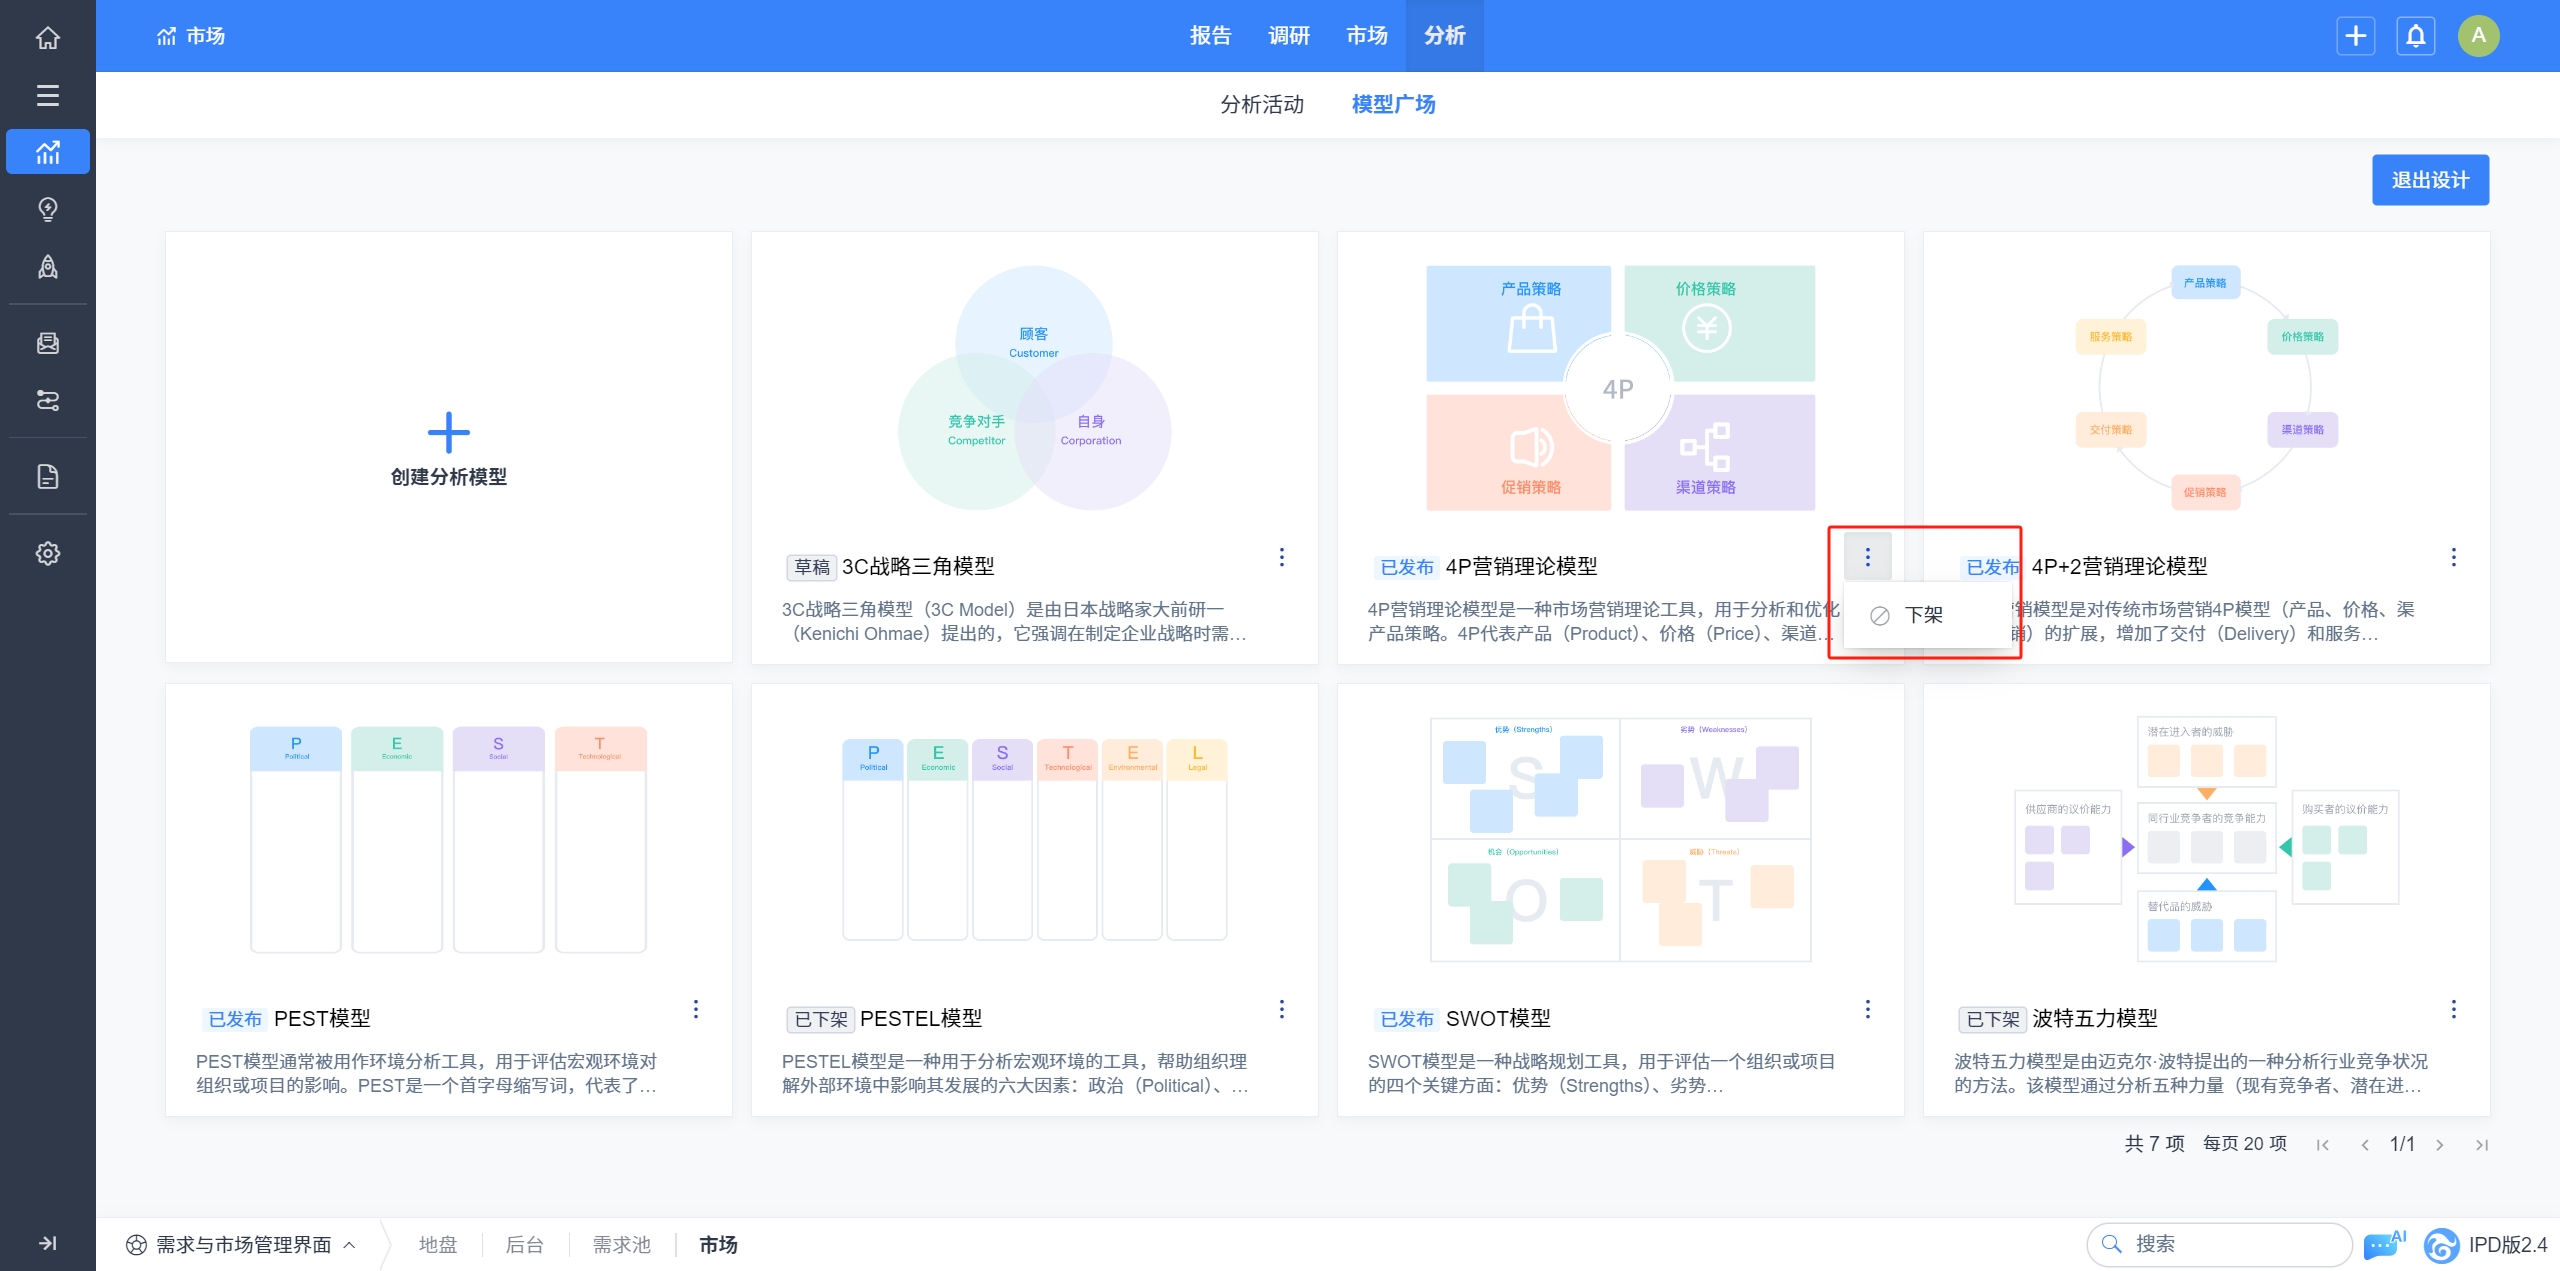The width and height of the screenshot is (2560, 1271).
Task: Expand the 需求与市场管理界面 switcher
Action: click(x=241, y=1244)
